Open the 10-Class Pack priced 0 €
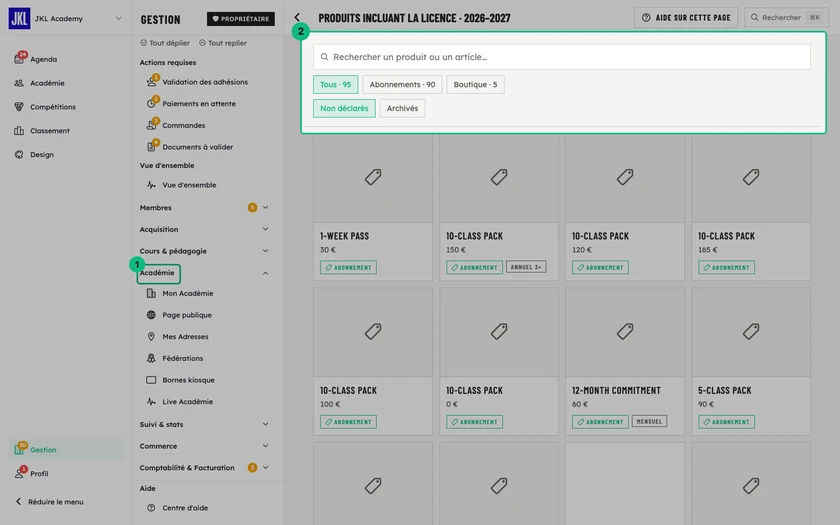The image size is (840, 525). pyautogui.click(x=499, y=362)
